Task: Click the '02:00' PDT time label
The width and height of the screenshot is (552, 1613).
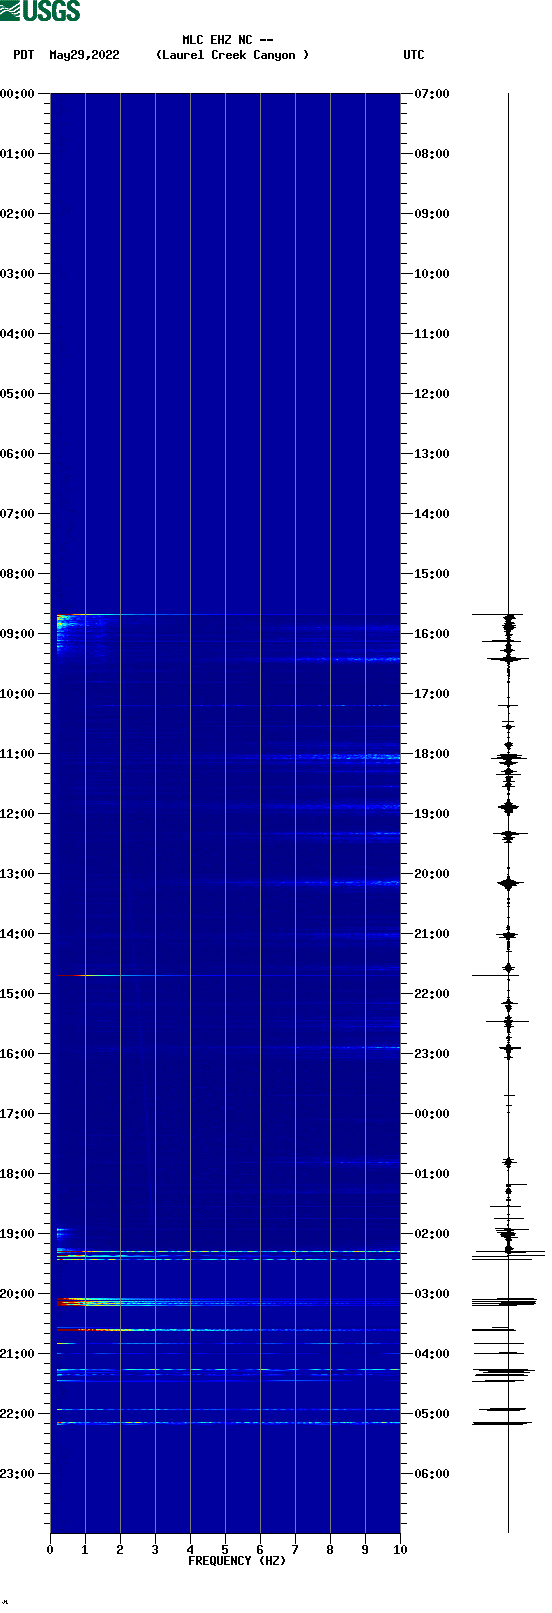Action: click(x=18, y=214)
